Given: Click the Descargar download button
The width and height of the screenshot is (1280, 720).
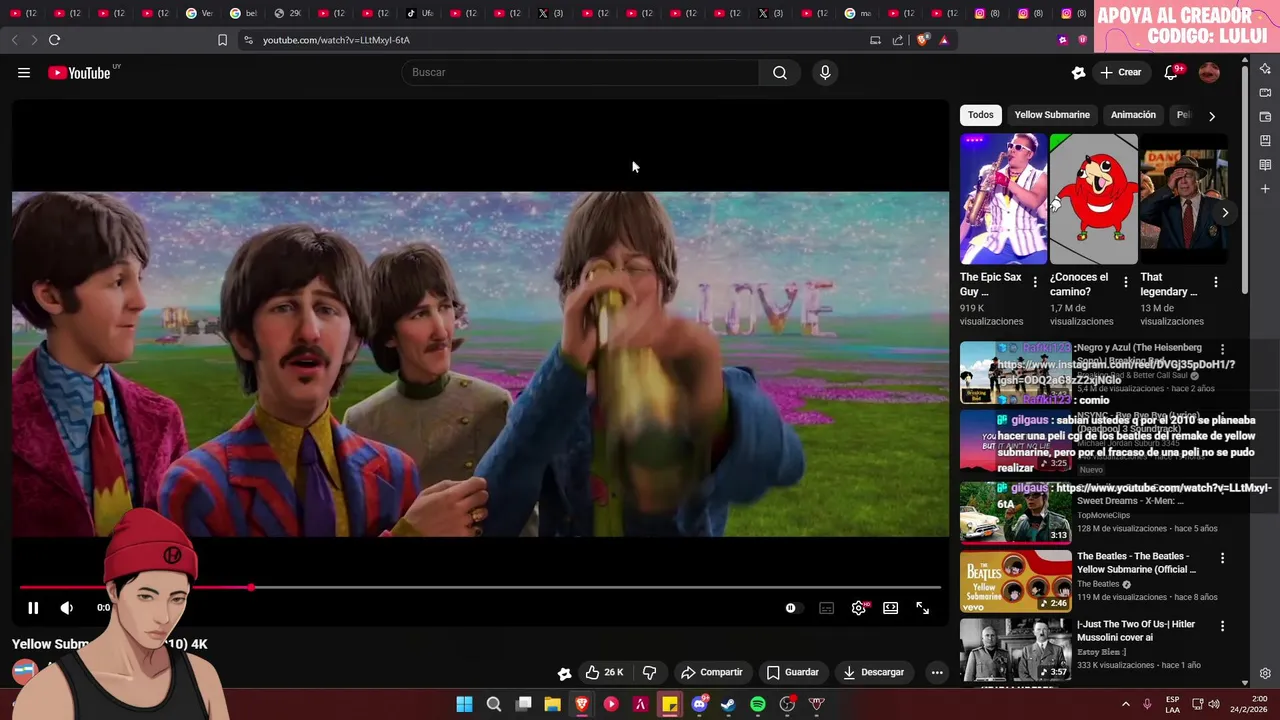Looking at the screenshot, I should pos(873,672).
